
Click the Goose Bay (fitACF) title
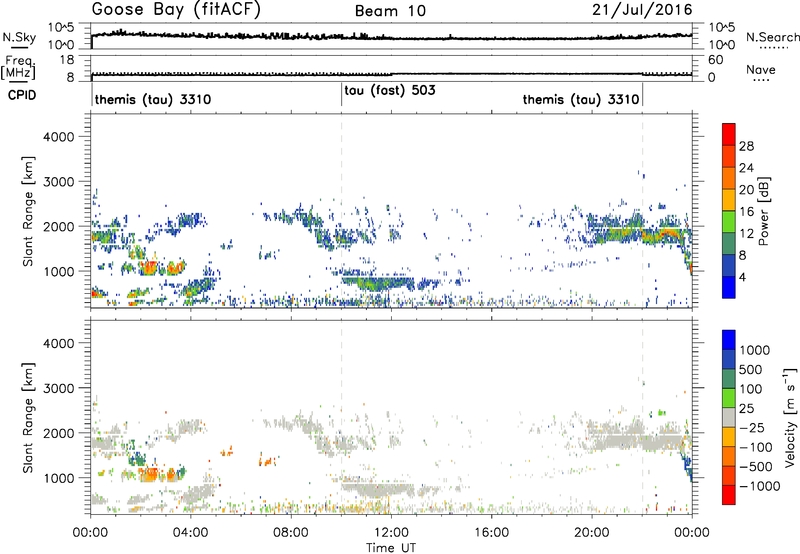point(176,10)
